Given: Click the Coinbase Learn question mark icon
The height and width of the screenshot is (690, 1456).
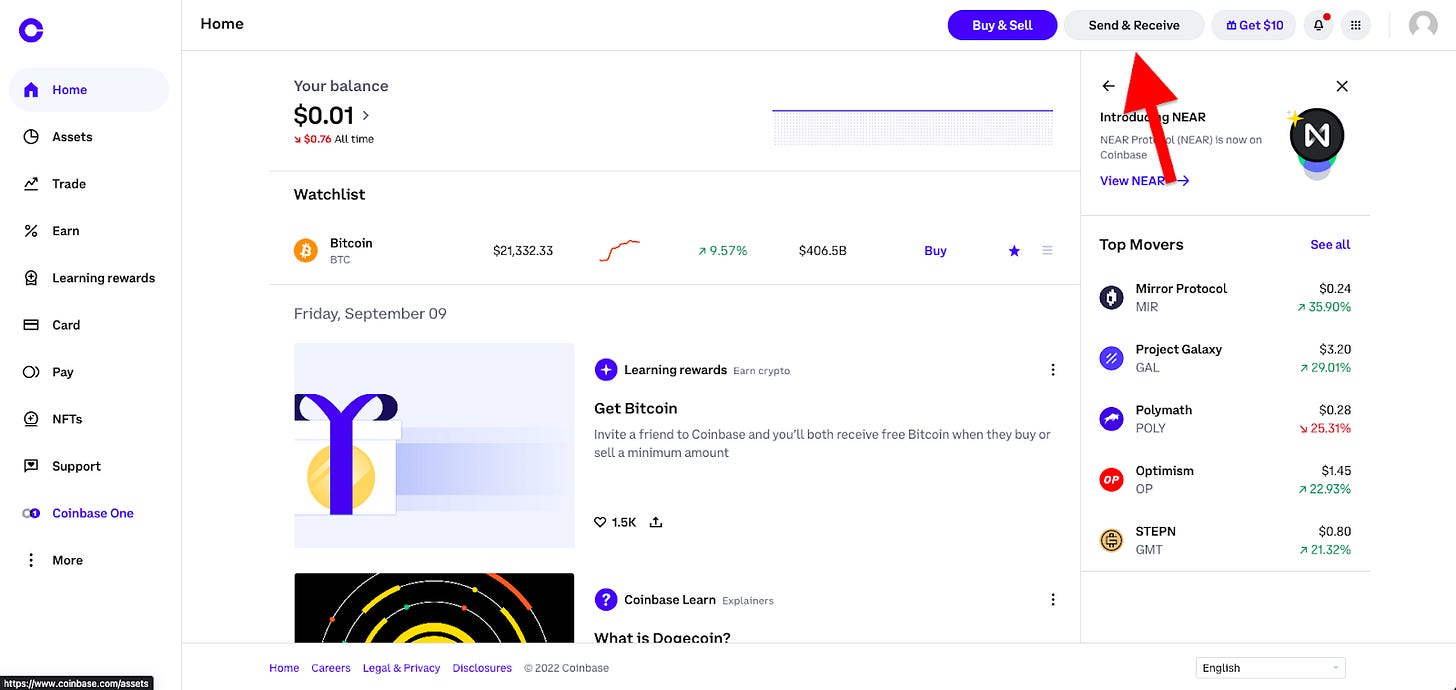Looking at the screenshot, I should pyautogui.click(x=605, y=600).
